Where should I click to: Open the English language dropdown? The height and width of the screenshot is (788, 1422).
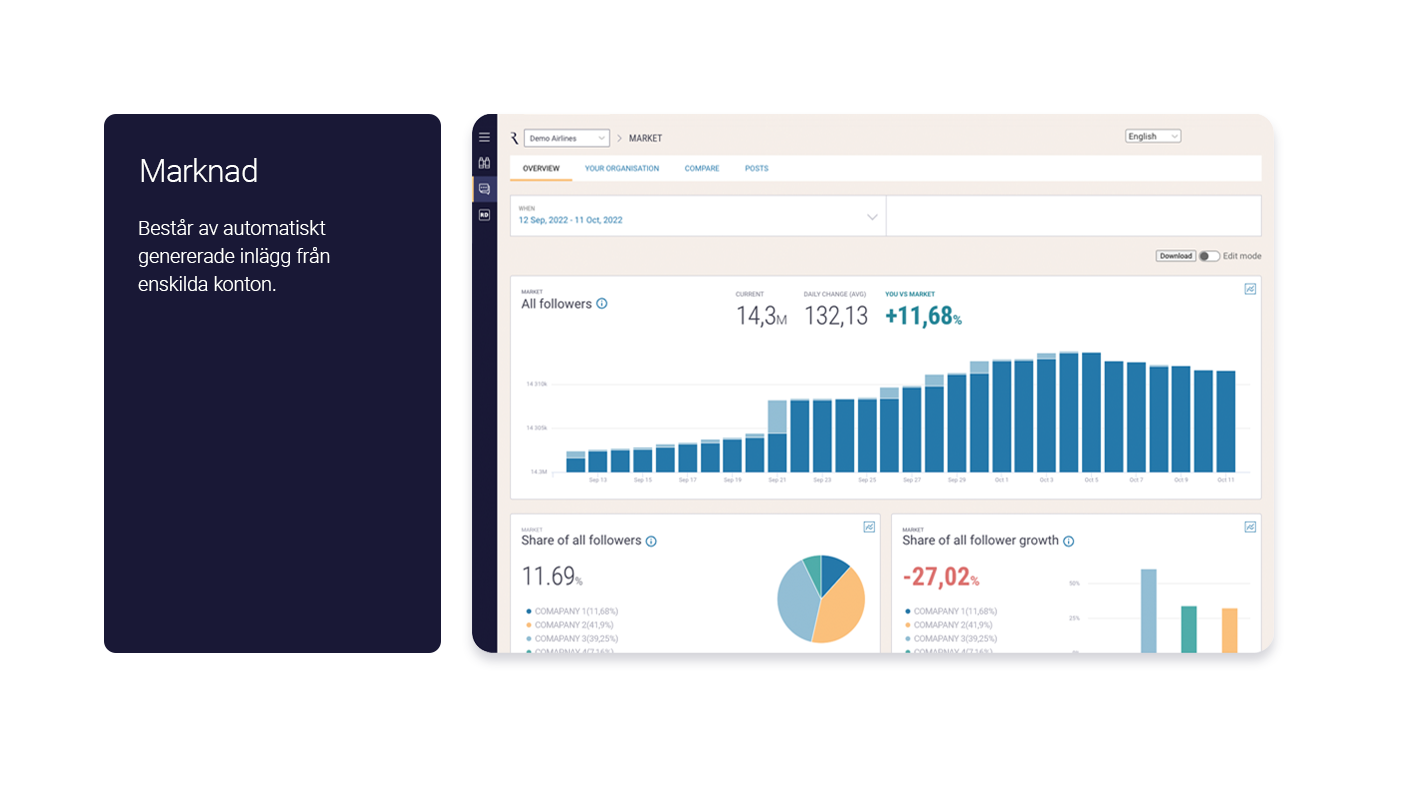tap(1153, 136)
